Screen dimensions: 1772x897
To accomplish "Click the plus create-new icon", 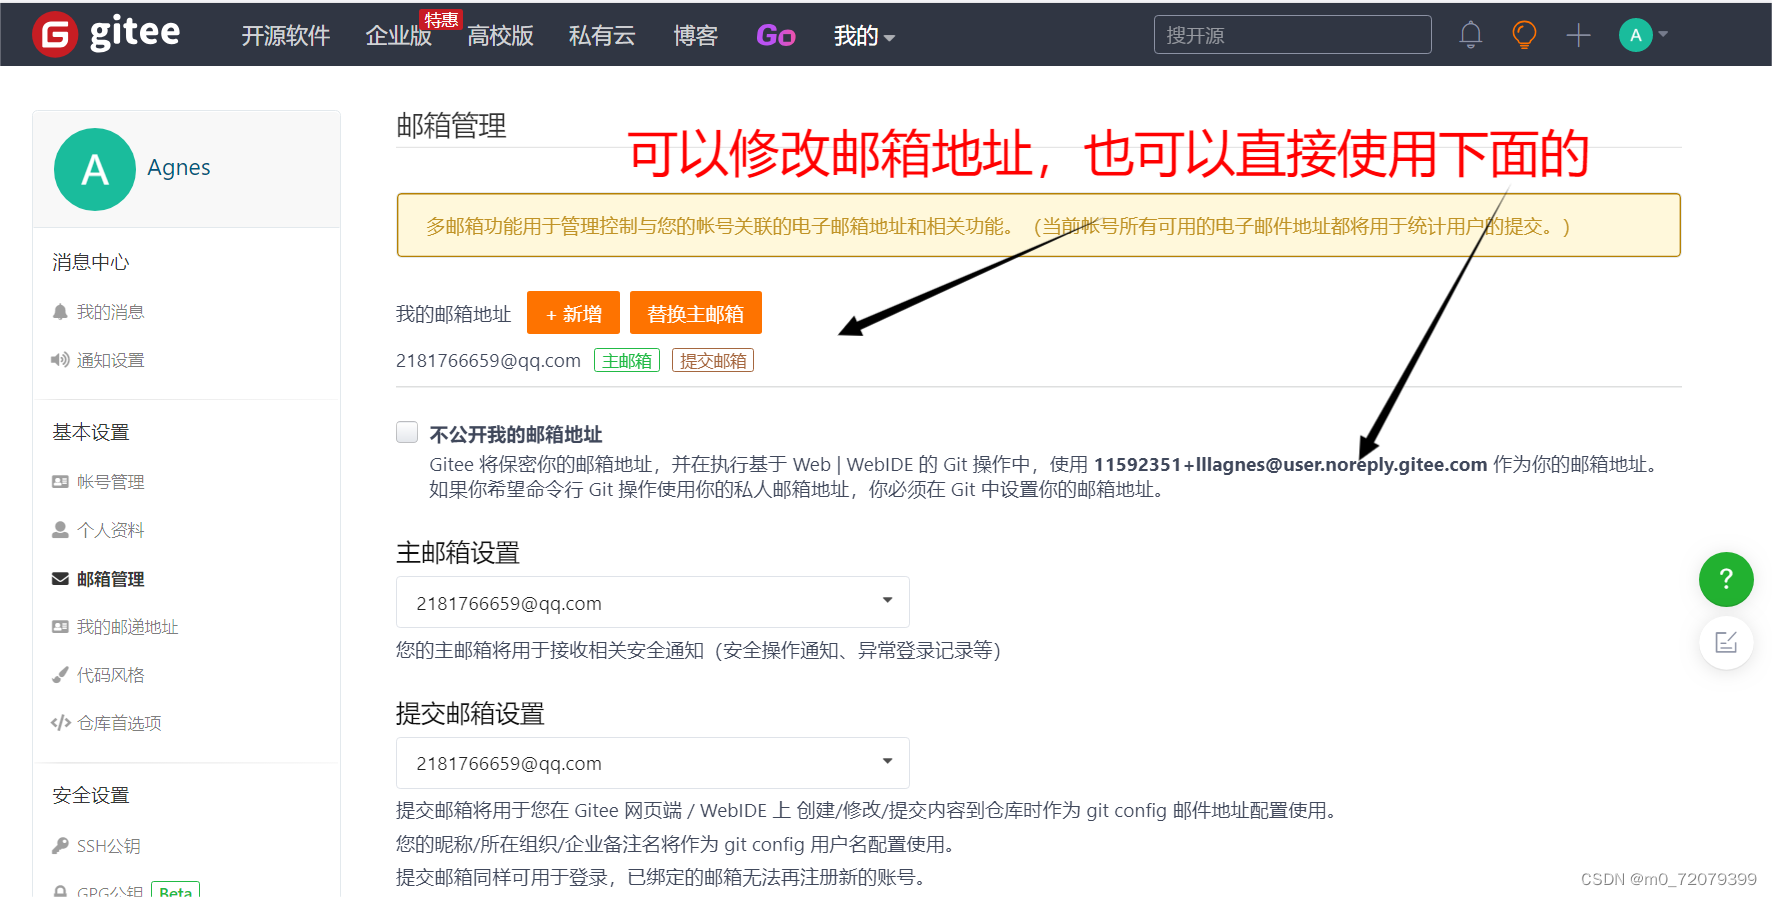I will (1578, 35).
